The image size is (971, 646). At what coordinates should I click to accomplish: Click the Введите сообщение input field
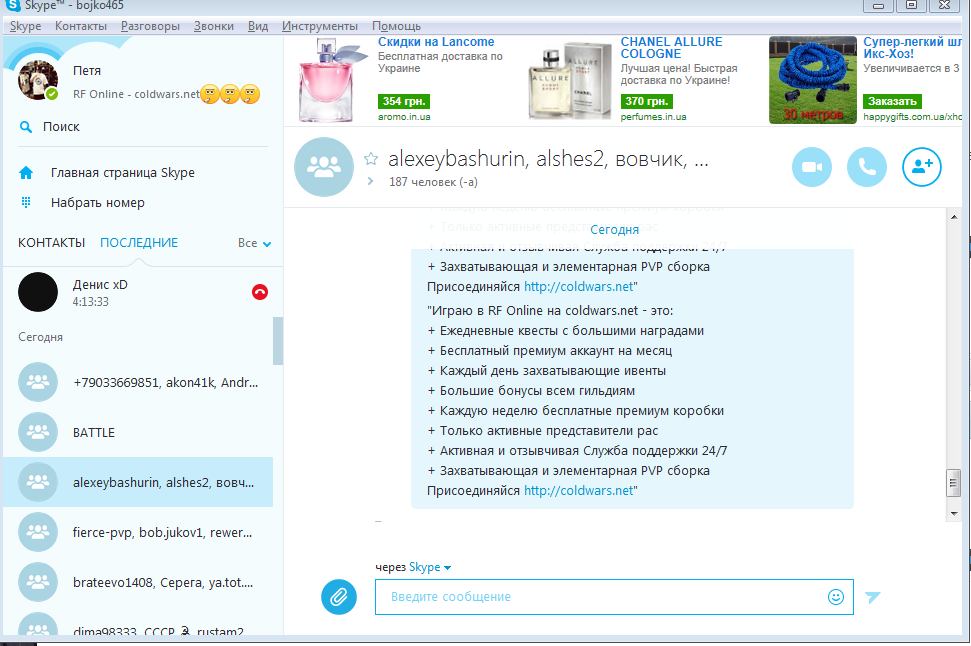[614, 597]
